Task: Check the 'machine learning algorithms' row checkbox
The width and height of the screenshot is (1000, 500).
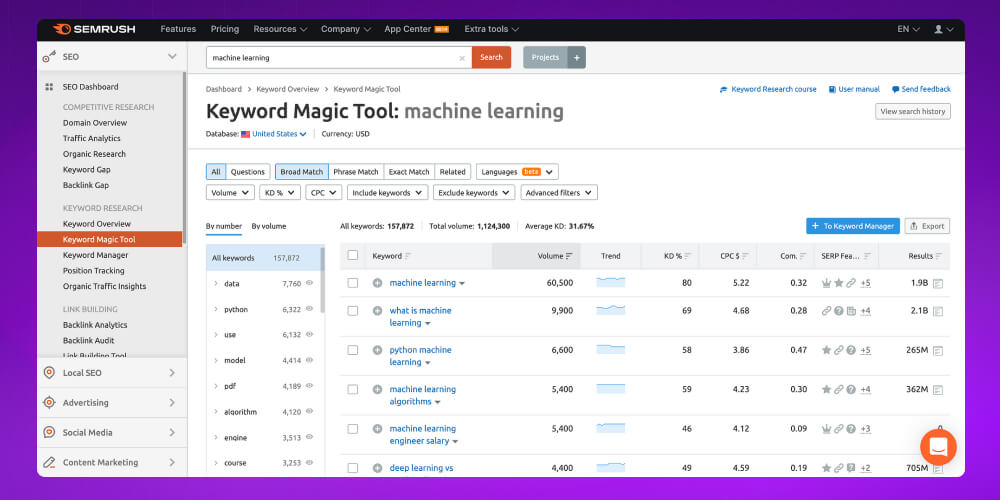Action: 353,390
